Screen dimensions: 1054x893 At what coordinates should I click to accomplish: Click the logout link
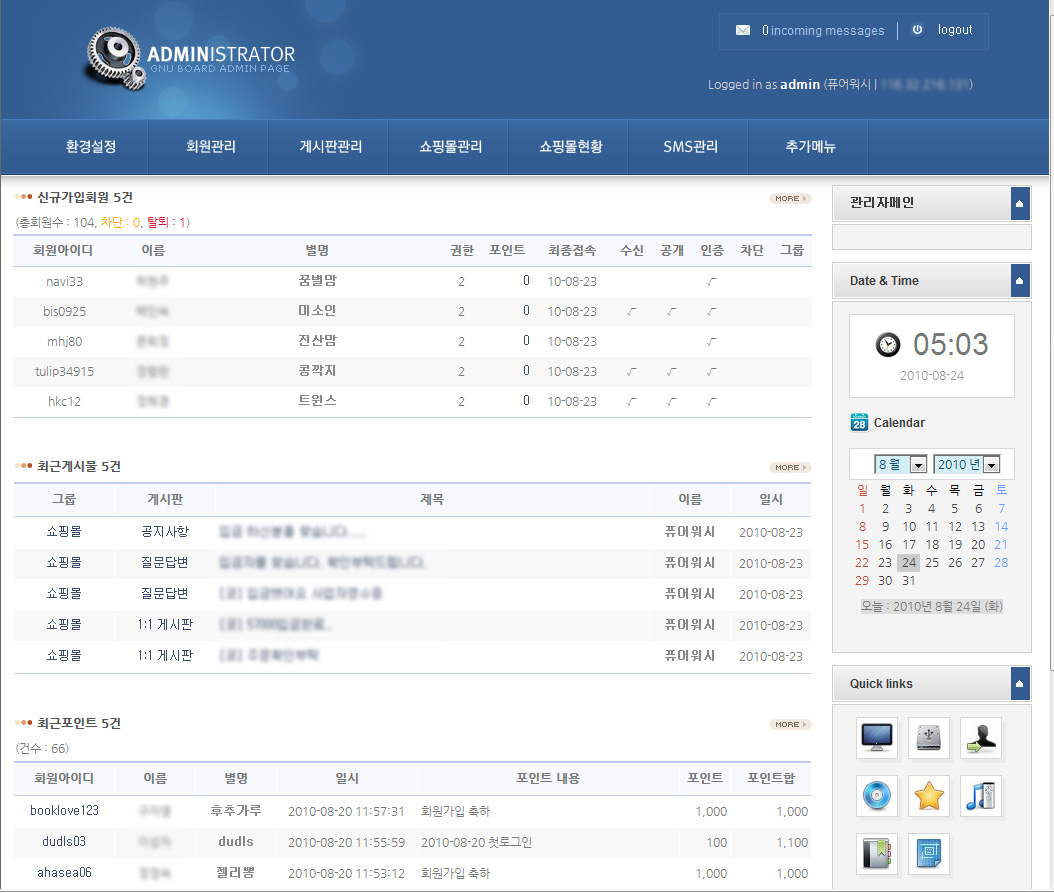(954, 30)
